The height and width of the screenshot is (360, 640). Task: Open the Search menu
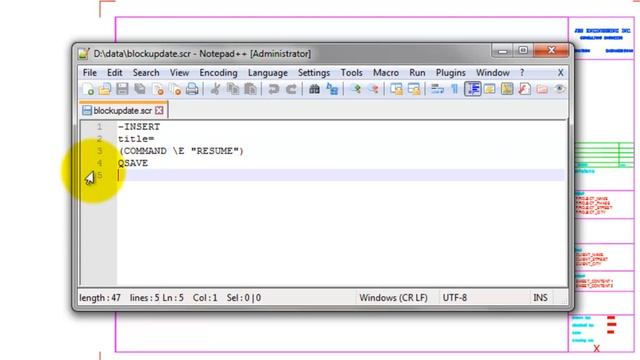[146, 73]
